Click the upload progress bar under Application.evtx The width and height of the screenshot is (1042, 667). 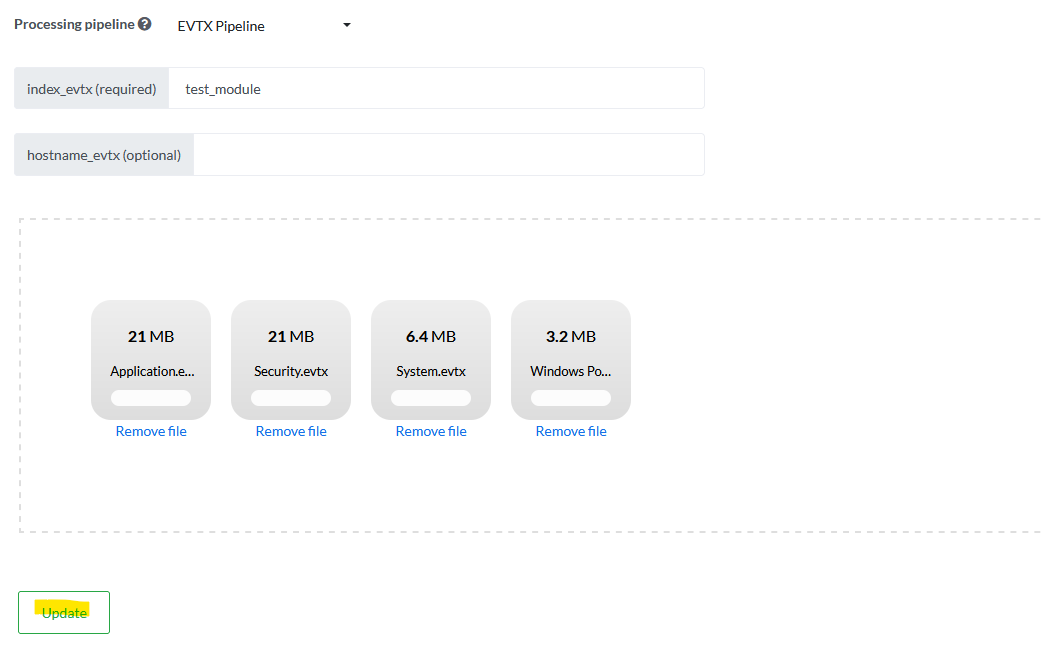[x=151, y=398]
